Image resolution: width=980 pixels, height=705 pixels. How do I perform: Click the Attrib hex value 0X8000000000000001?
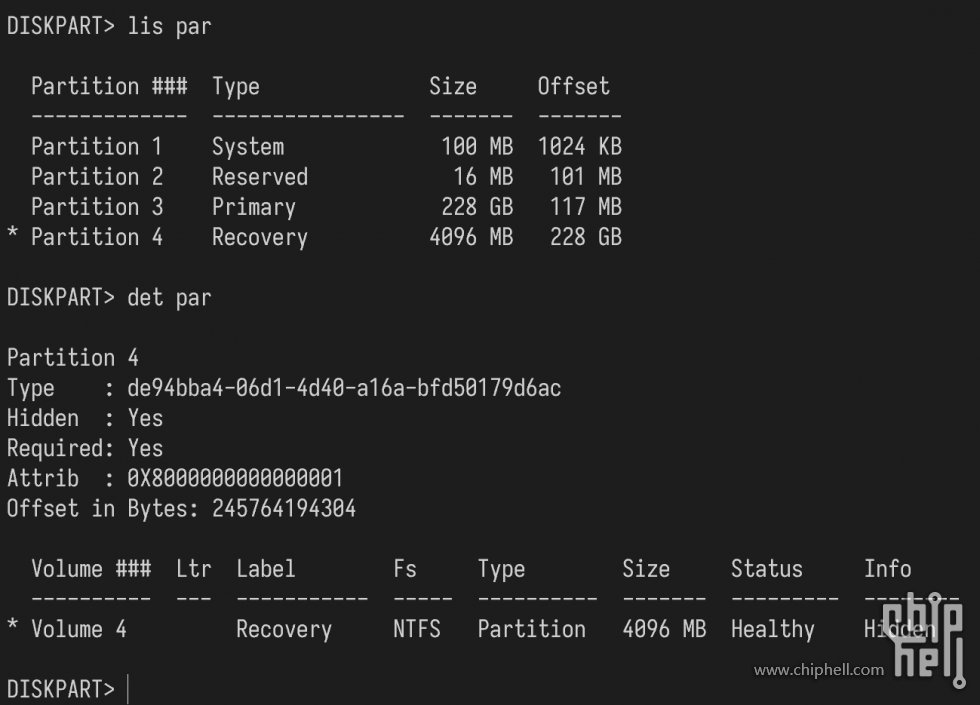[x=235, y=478]
